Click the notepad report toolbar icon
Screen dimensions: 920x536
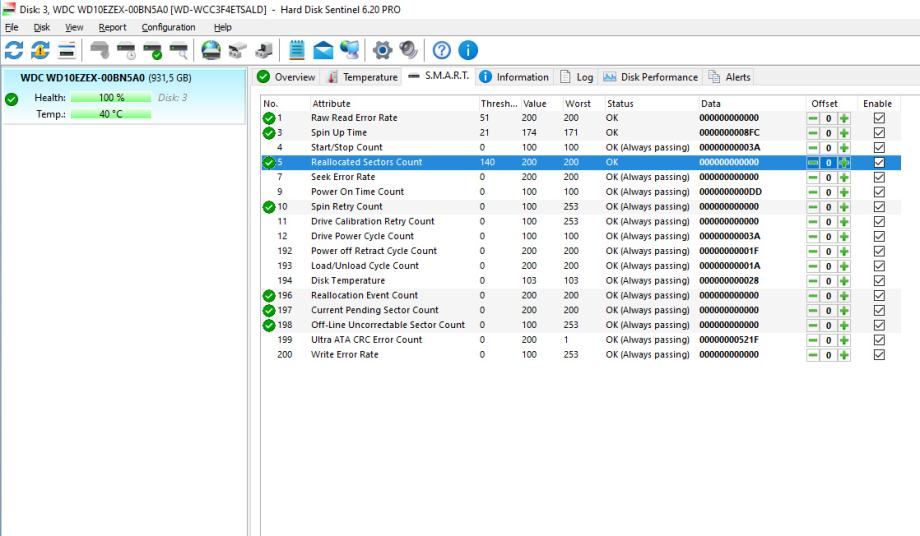pos(297,50)
